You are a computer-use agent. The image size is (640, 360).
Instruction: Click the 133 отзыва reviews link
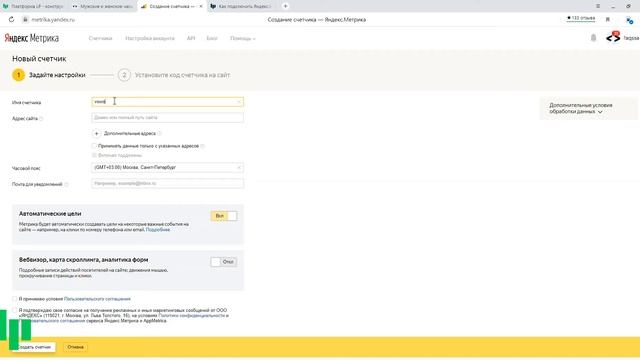point(581,18)
